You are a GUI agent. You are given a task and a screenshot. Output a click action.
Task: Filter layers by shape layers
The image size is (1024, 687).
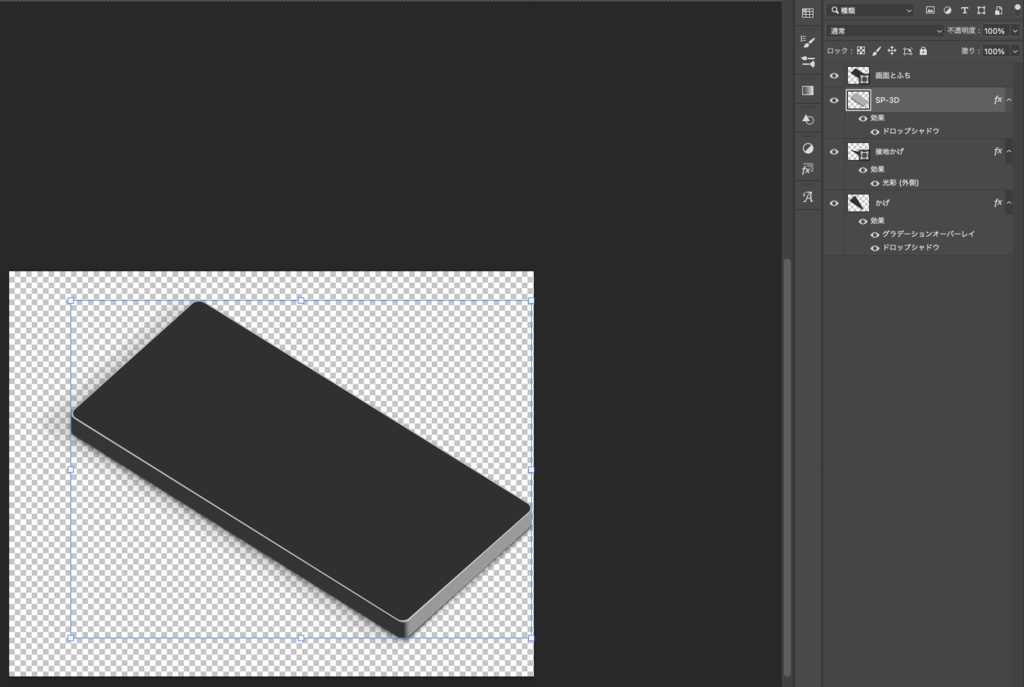click(x=981, y=10)
